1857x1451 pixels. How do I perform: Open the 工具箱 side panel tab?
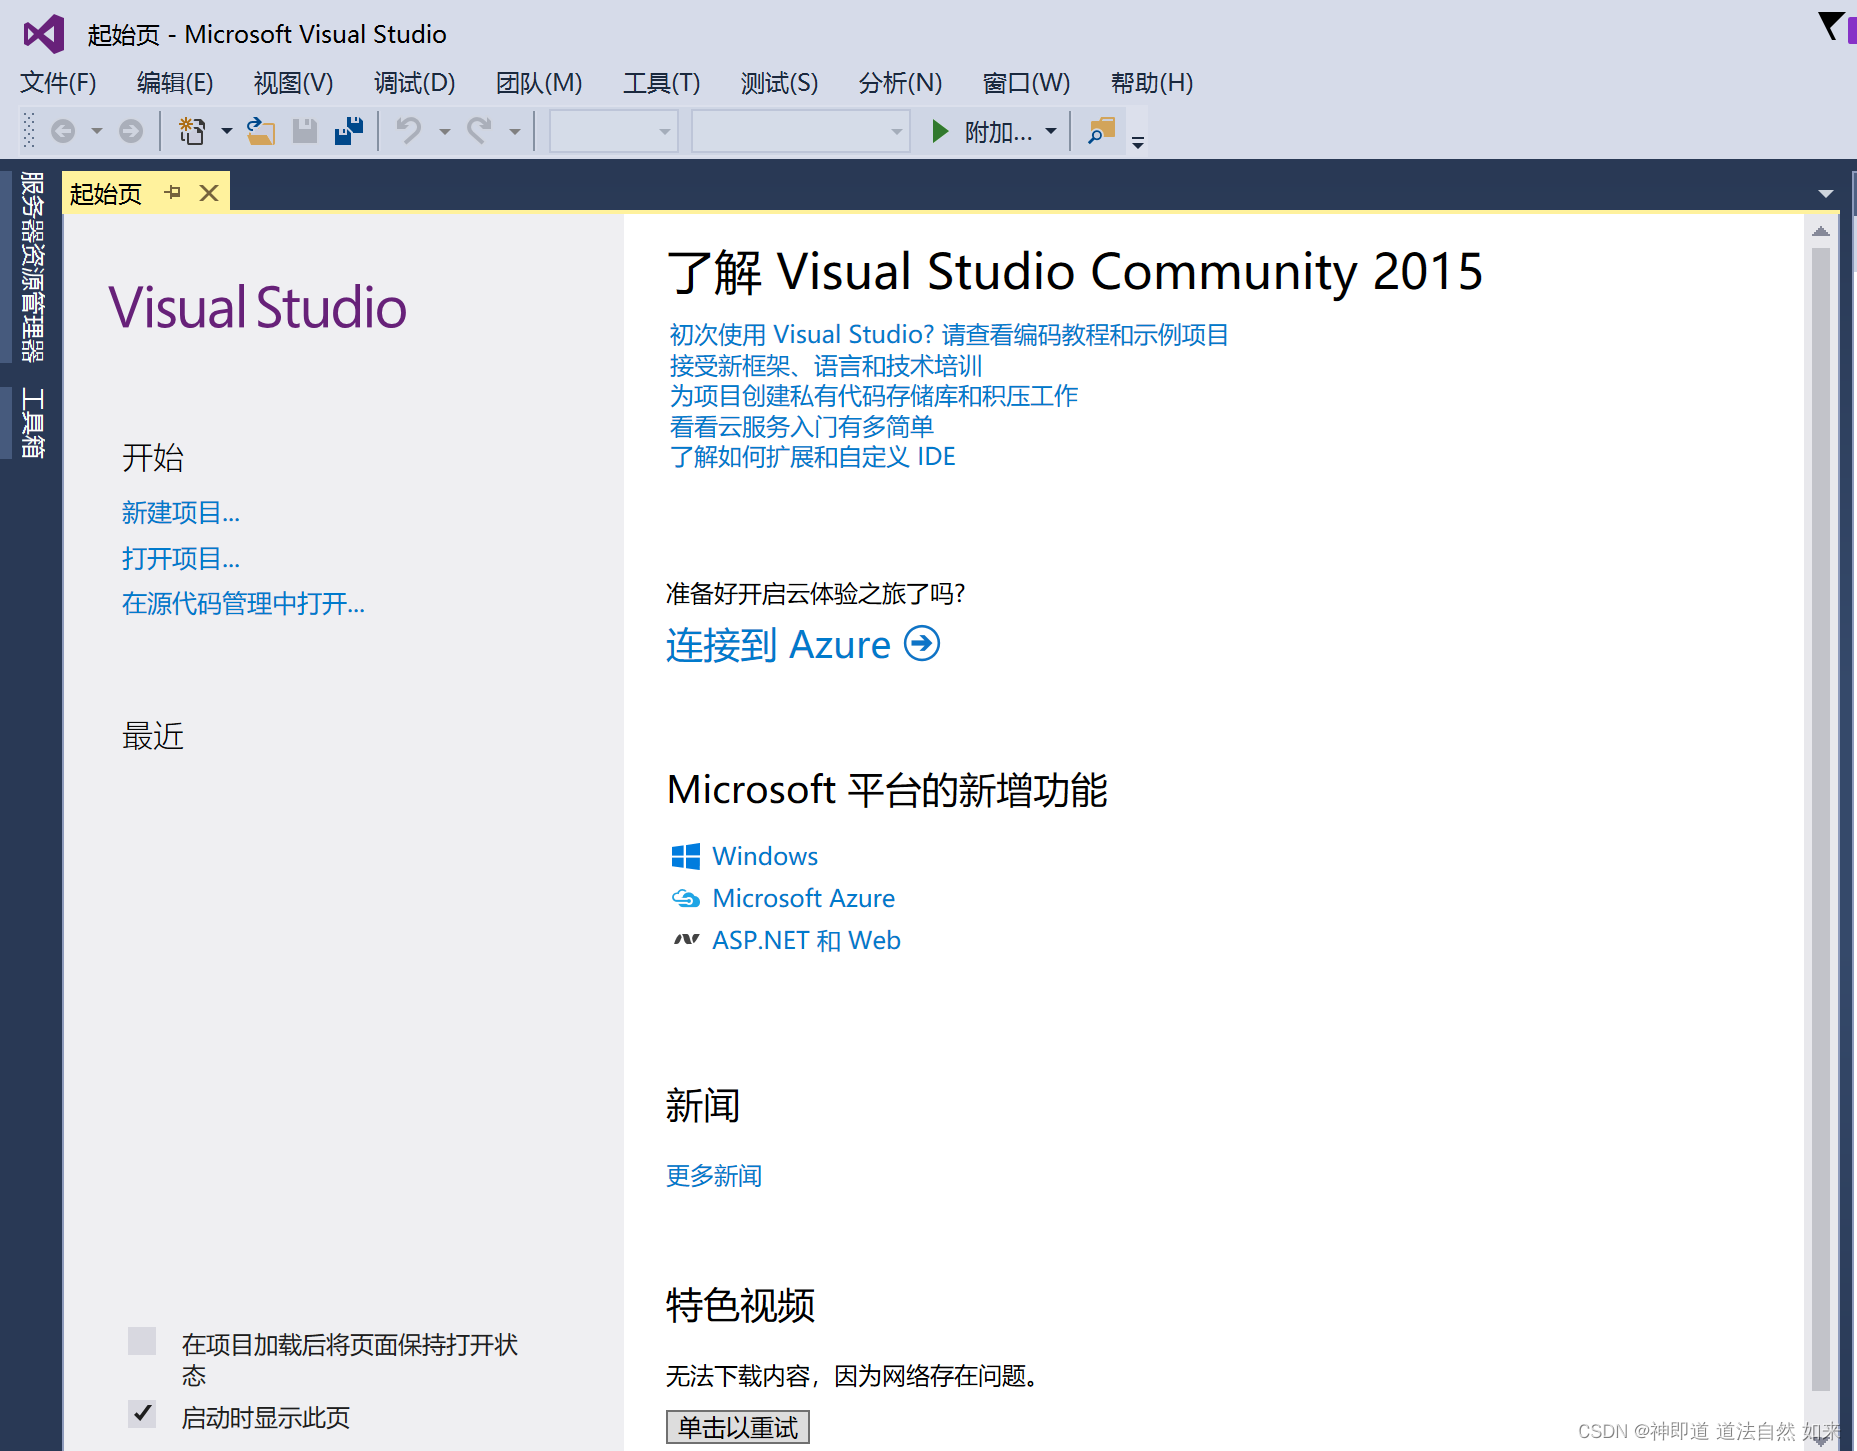tap(33, 423)
